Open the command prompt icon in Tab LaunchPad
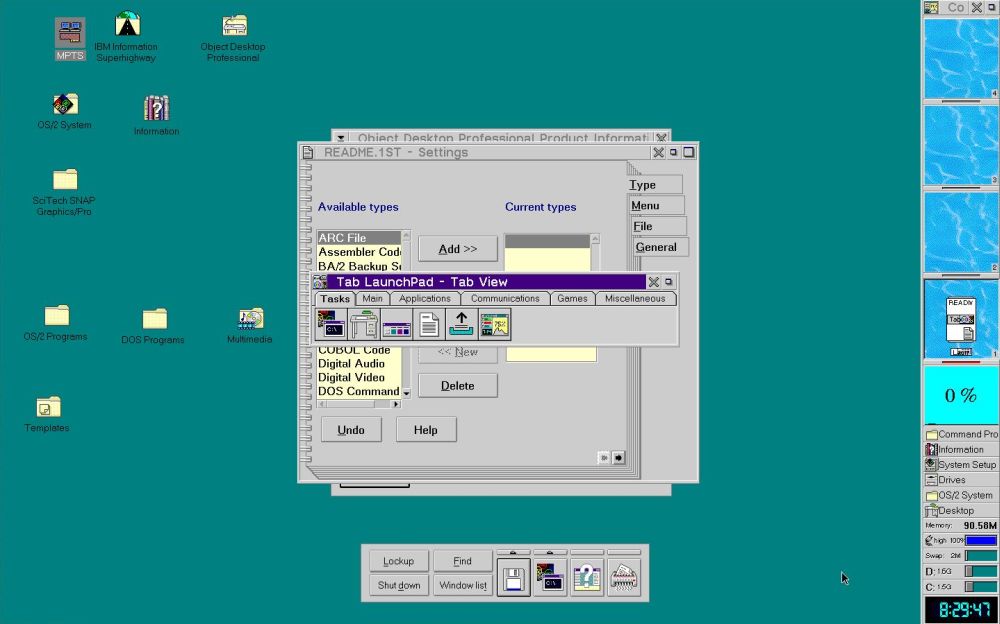Image resolution: width=1000 pixels, height=624 pixels. tap(331, 324)
